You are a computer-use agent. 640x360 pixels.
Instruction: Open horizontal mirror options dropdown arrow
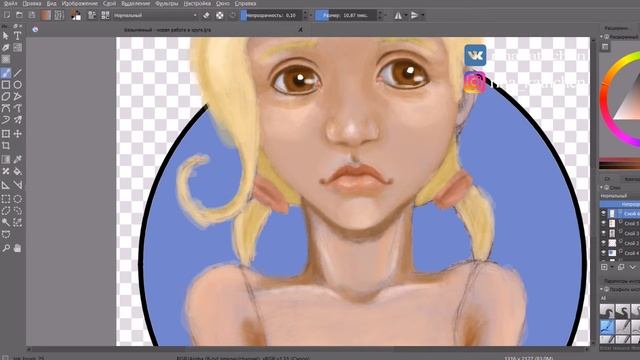coord(405,16)
